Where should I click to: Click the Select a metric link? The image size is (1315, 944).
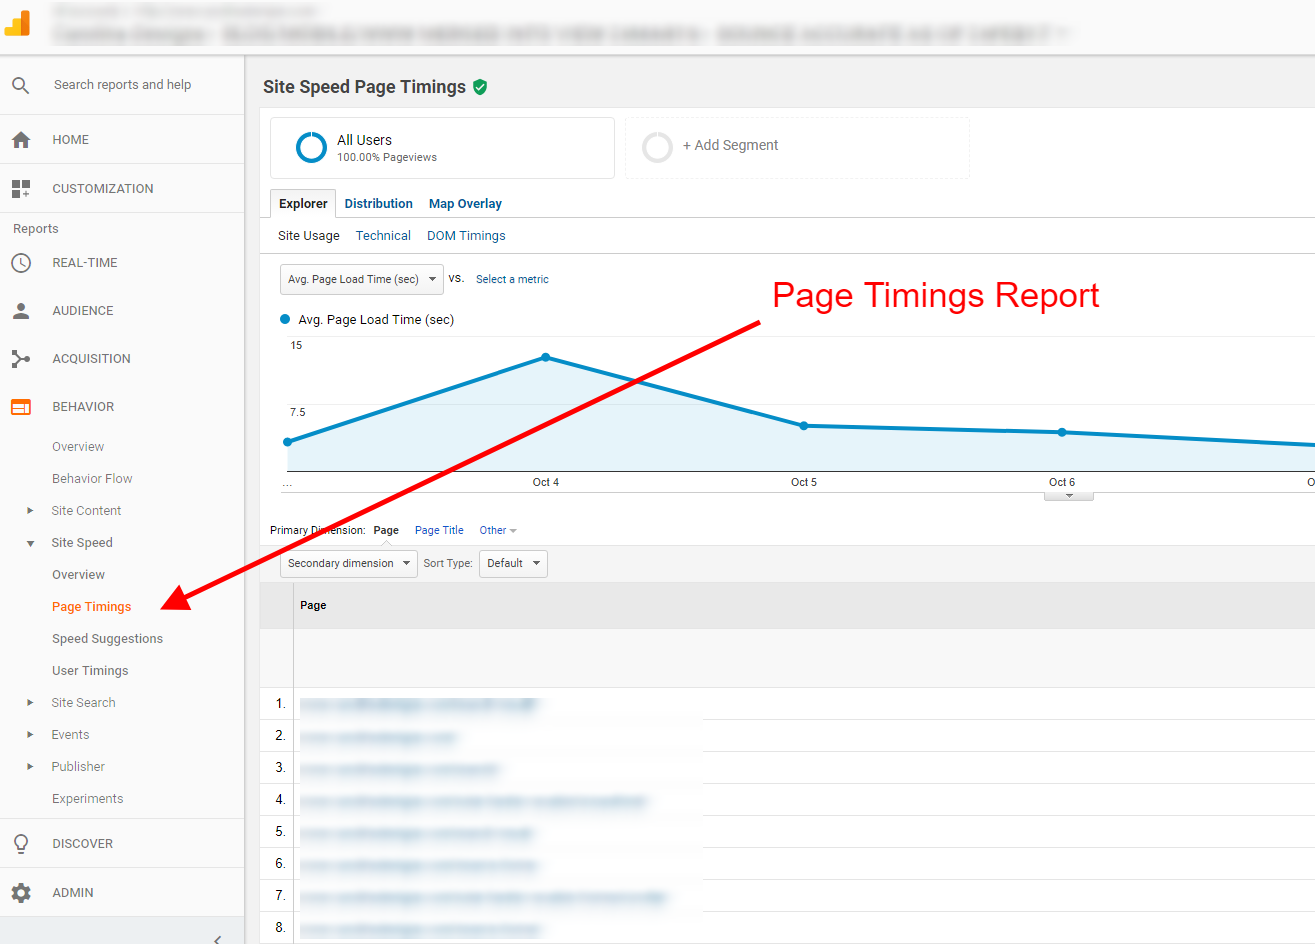(512, 279)
